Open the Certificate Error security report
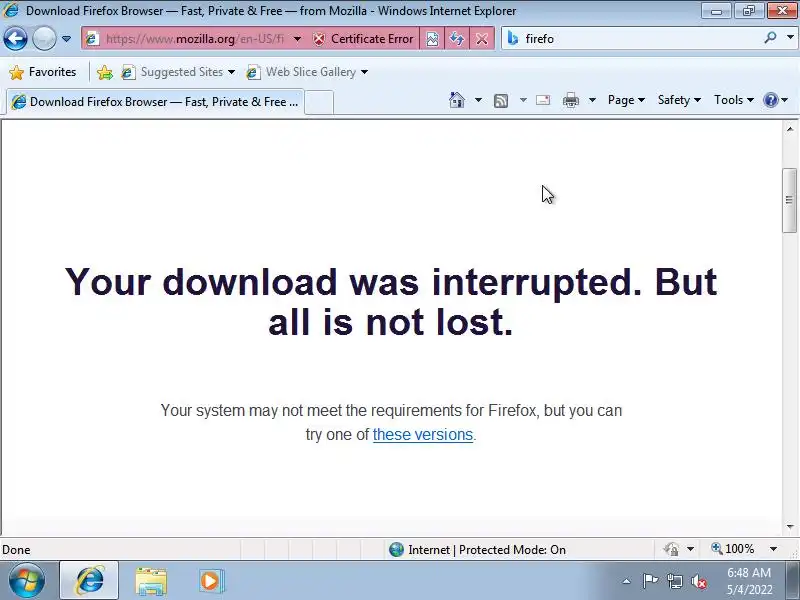This screenshot has height=600, width=800. coord(363,39)
